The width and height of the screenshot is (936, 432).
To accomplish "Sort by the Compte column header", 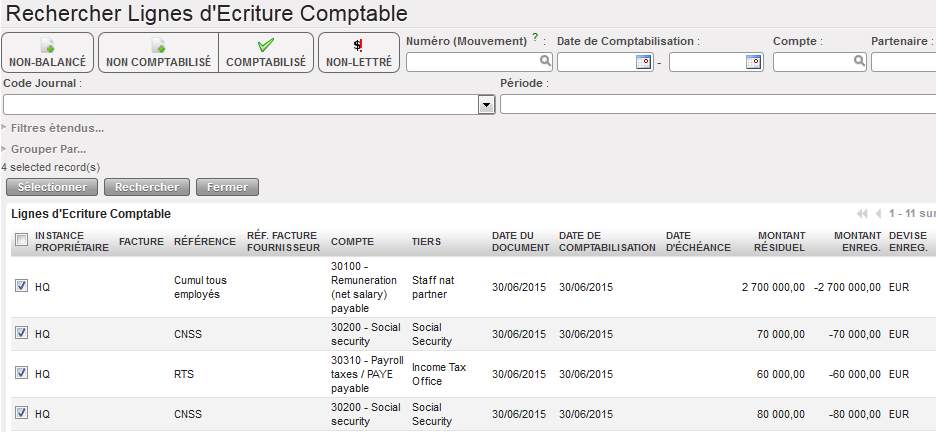I will [353, 241].
